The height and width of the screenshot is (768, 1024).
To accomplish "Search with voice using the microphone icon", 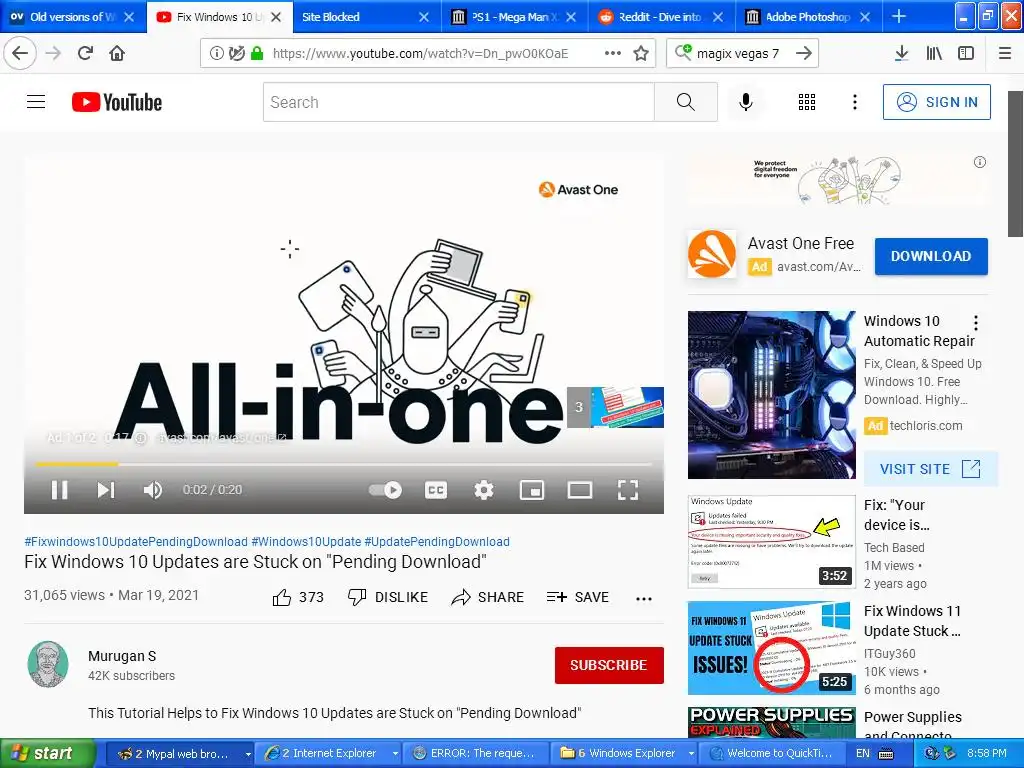I will coord(746,102).
